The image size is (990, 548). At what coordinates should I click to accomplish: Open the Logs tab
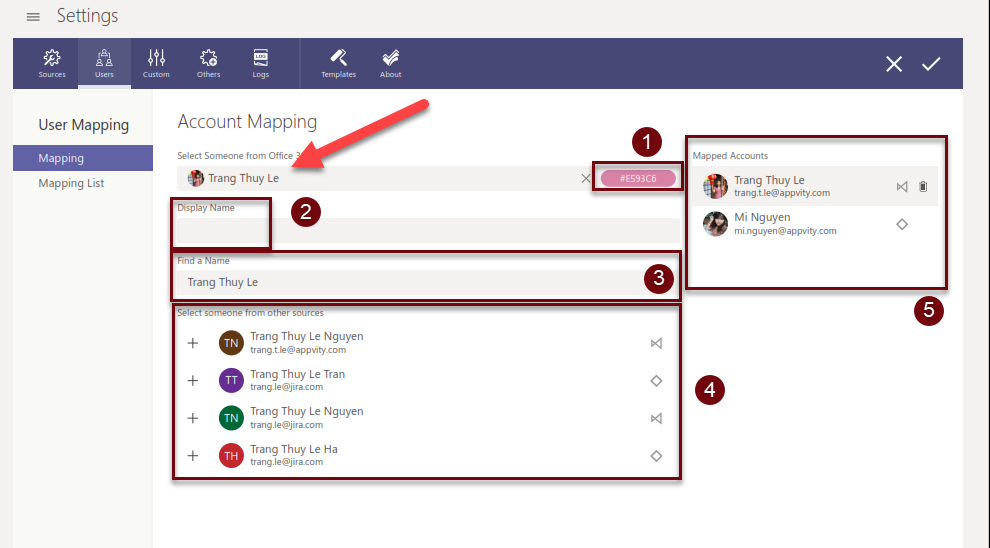pyautogui.click(x=260, y=63)
